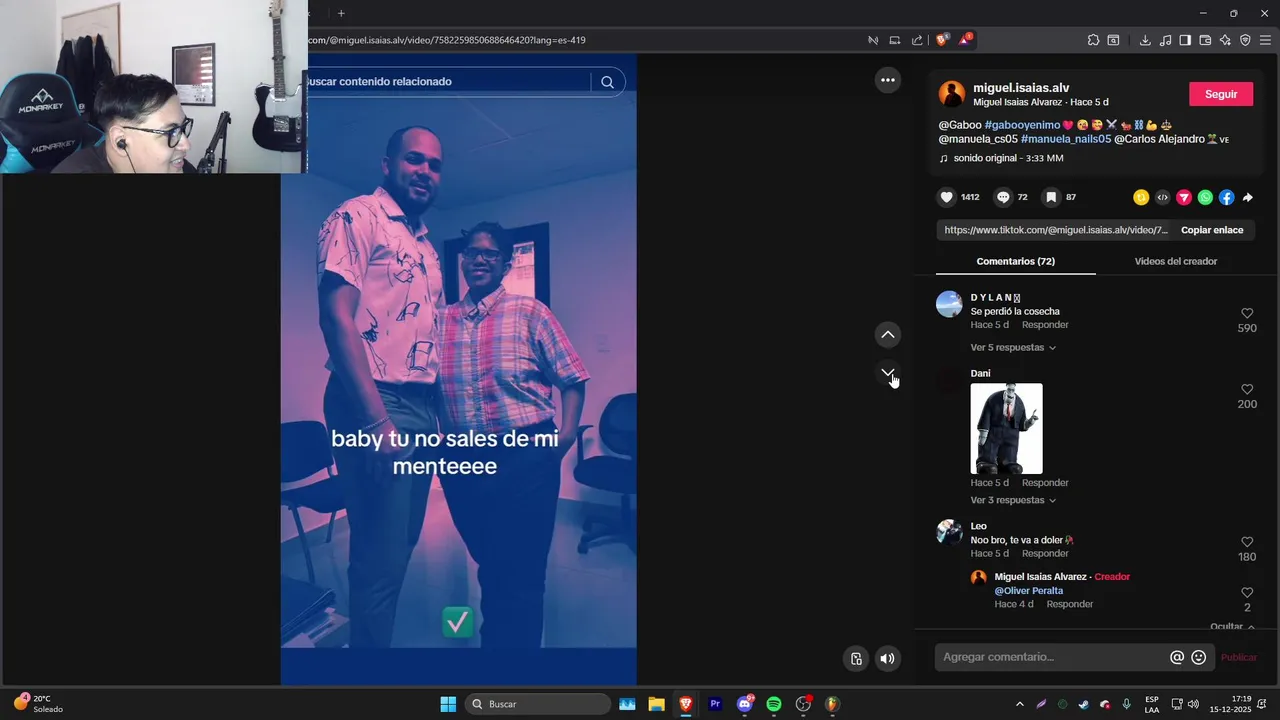
Task: Toggle the browser sidebar panel
Action: pos(1185,40)
